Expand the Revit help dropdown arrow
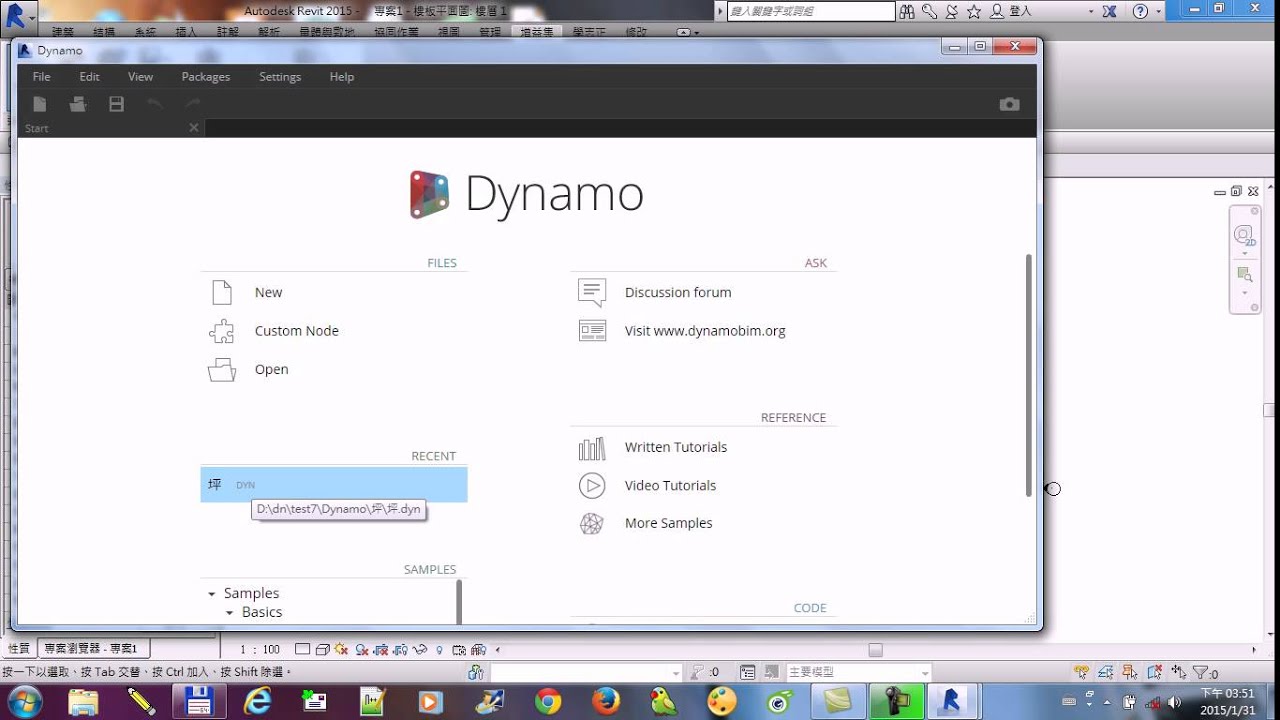1280x720 pixels. tap(1160, 12)
